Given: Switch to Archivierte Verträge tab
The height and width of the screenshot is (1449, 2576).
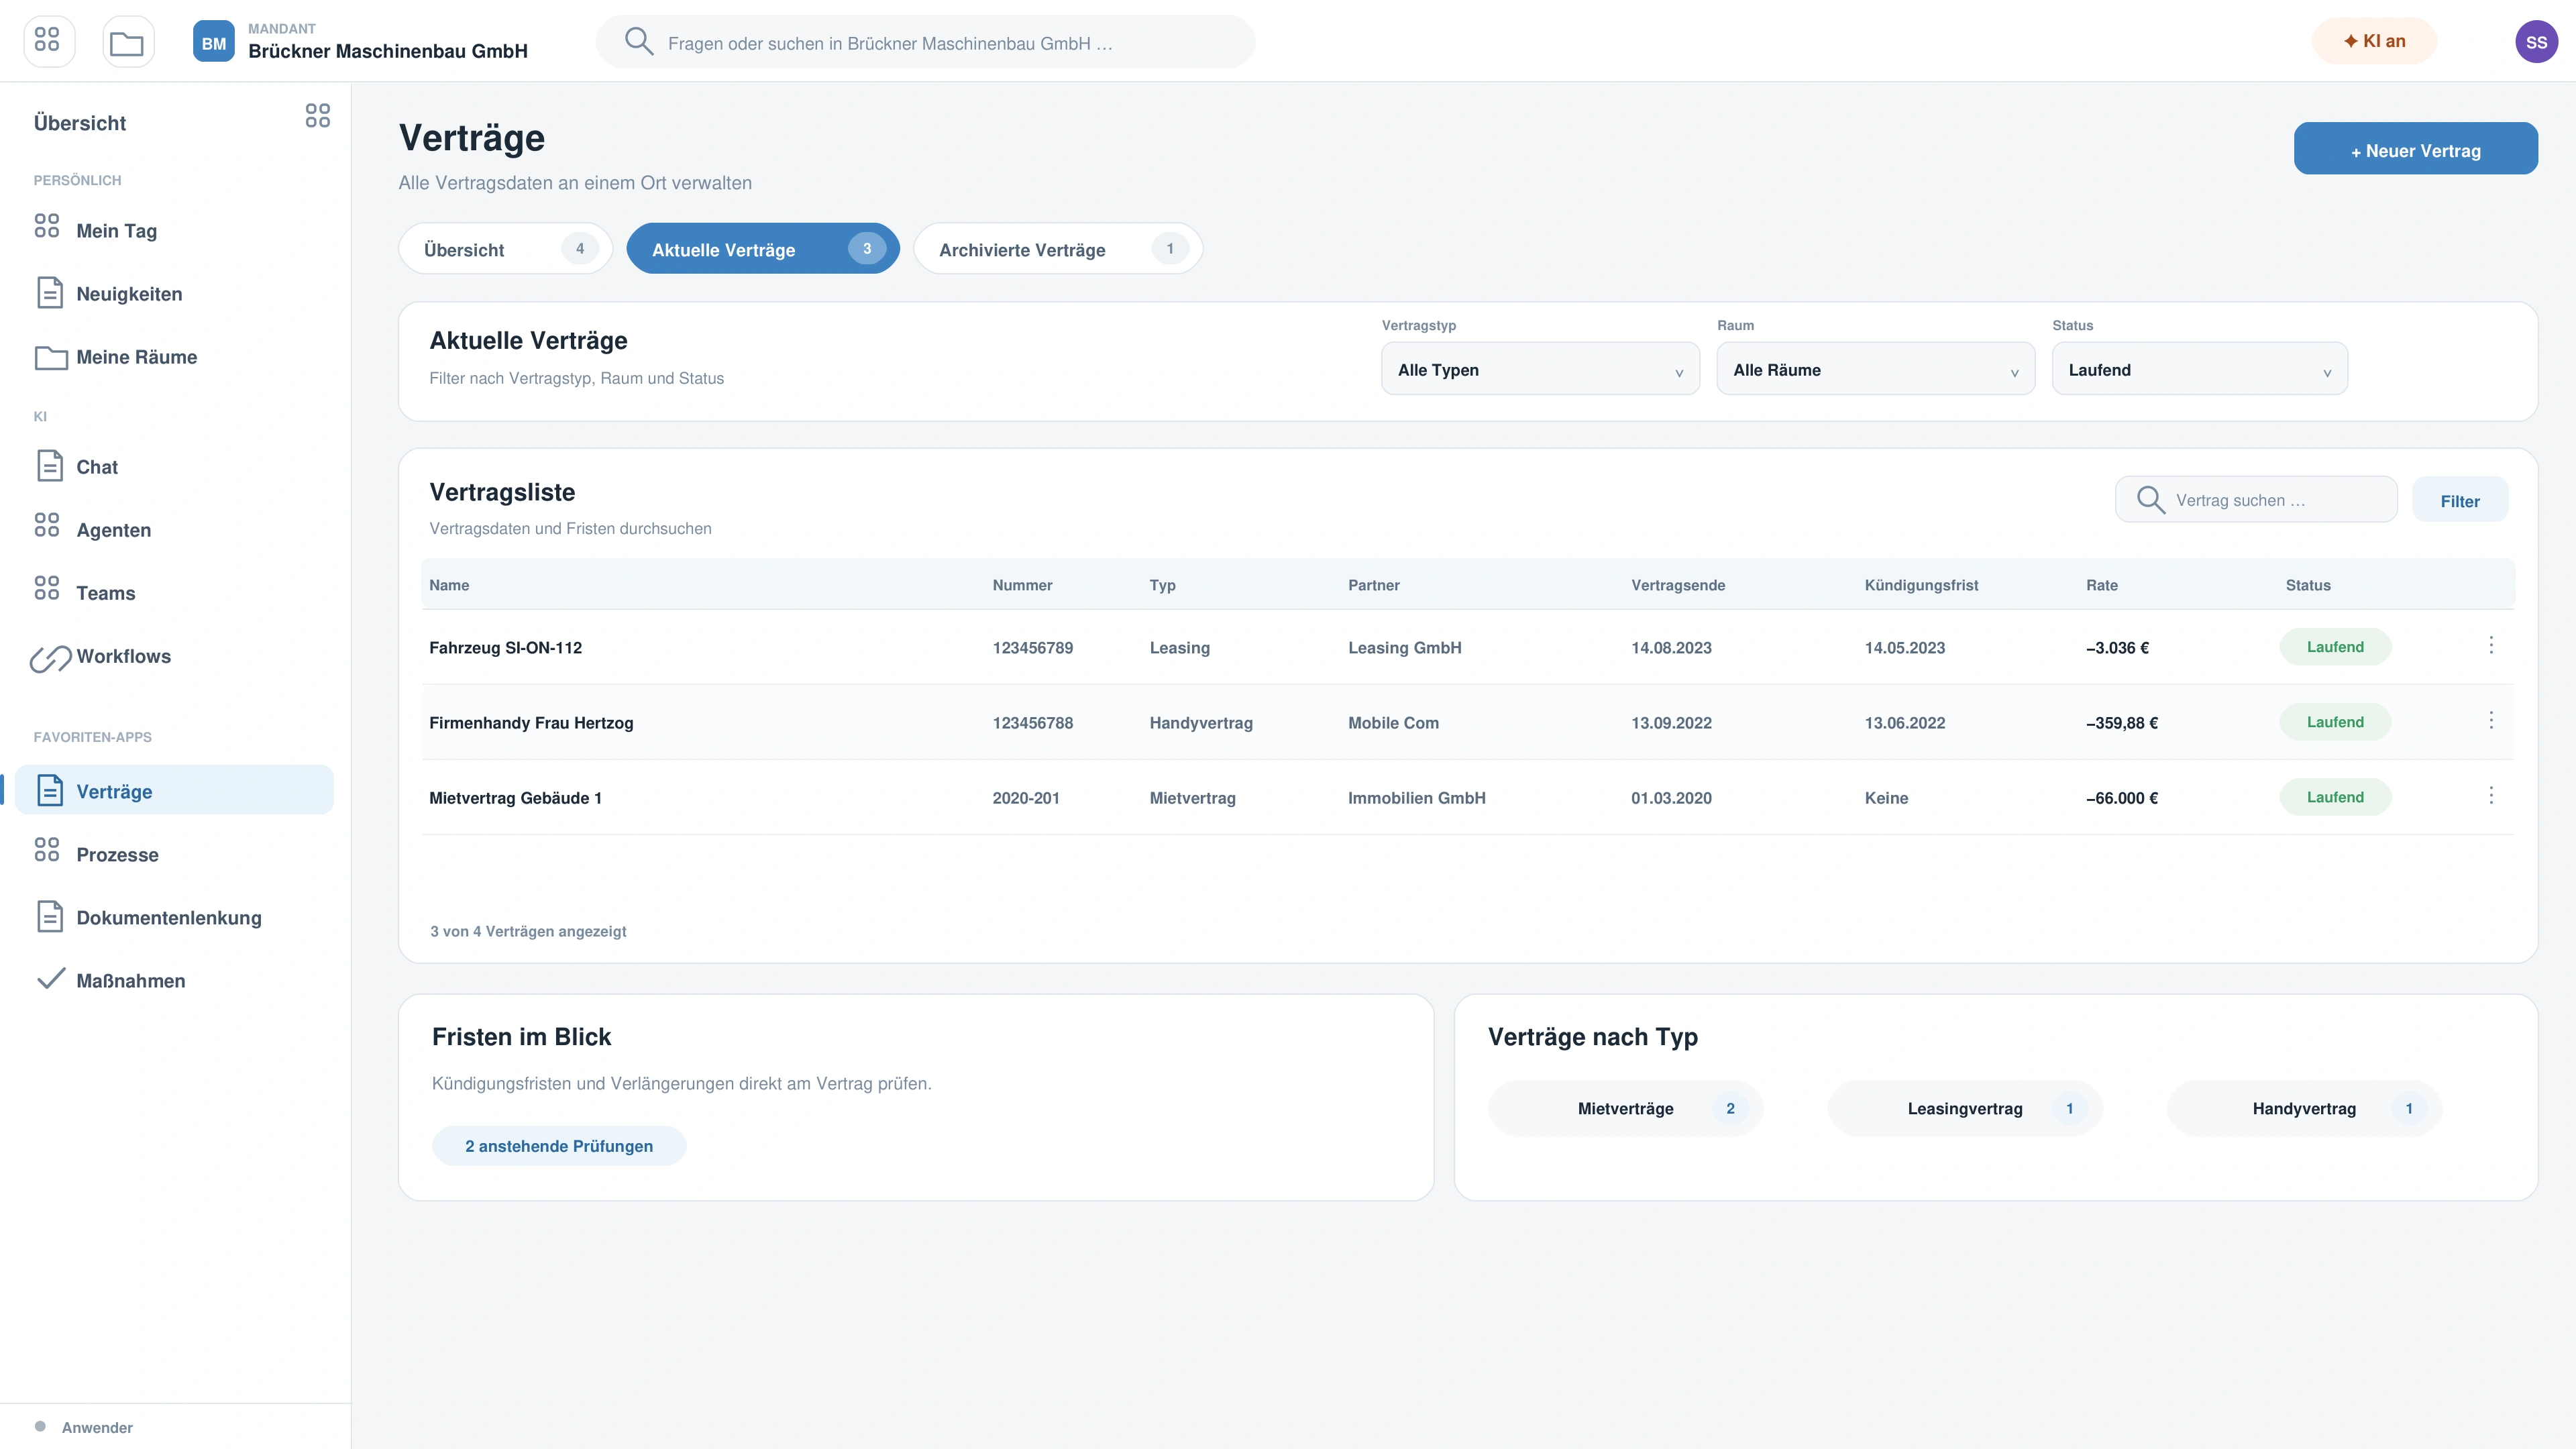Looking at the screenshot, I should (1058, 249).
